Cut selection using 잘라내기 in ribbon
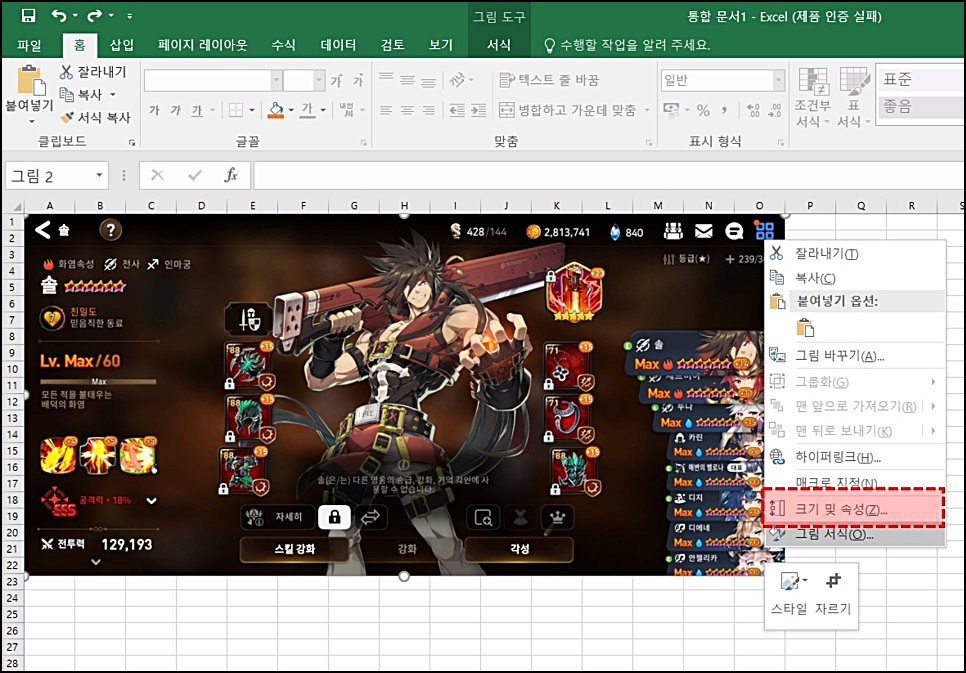The image size is (966, 673). [x=93, y=72]
